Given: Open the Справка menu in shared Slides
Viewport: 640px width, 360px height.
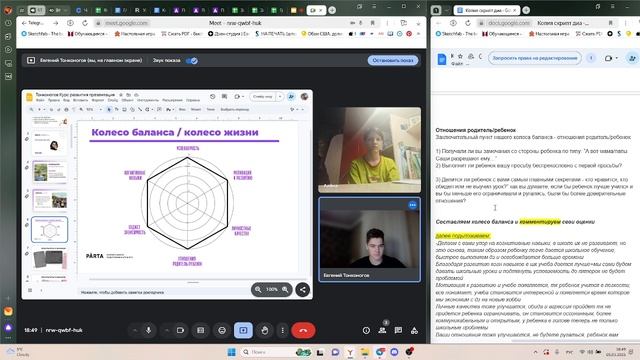Looking at the screenshot, I should point(193,100).
